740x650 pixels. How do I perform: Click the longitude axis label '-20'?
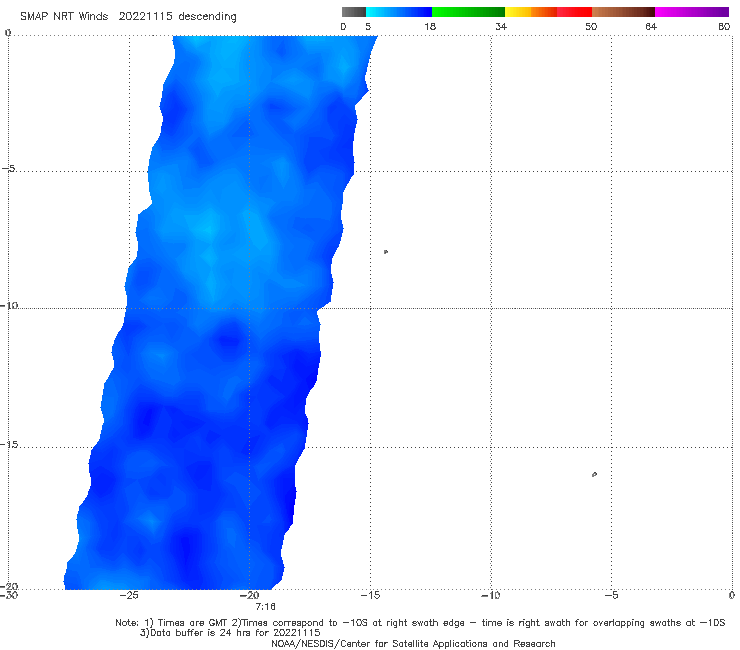250,595
